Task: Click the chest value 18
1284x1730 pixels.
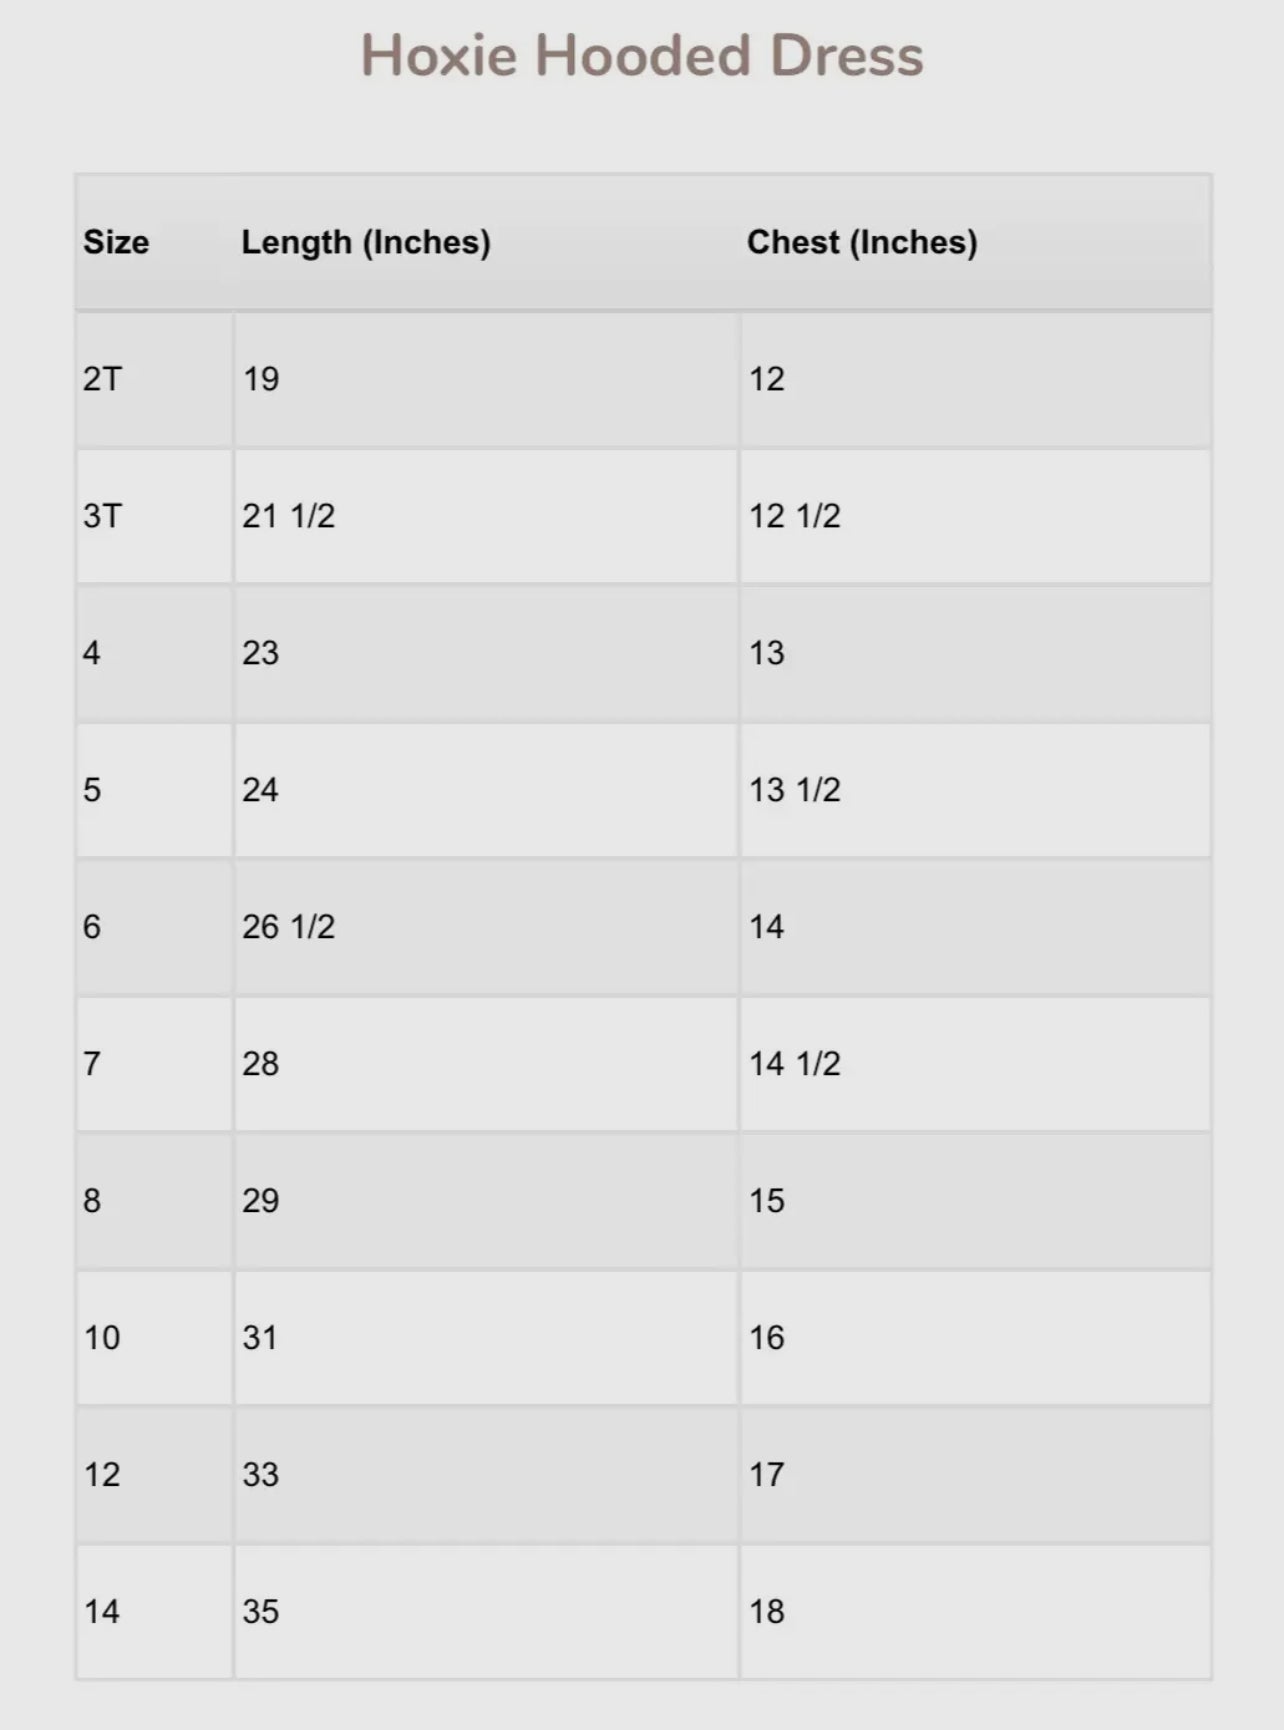Action: (x=767, y=1612)
